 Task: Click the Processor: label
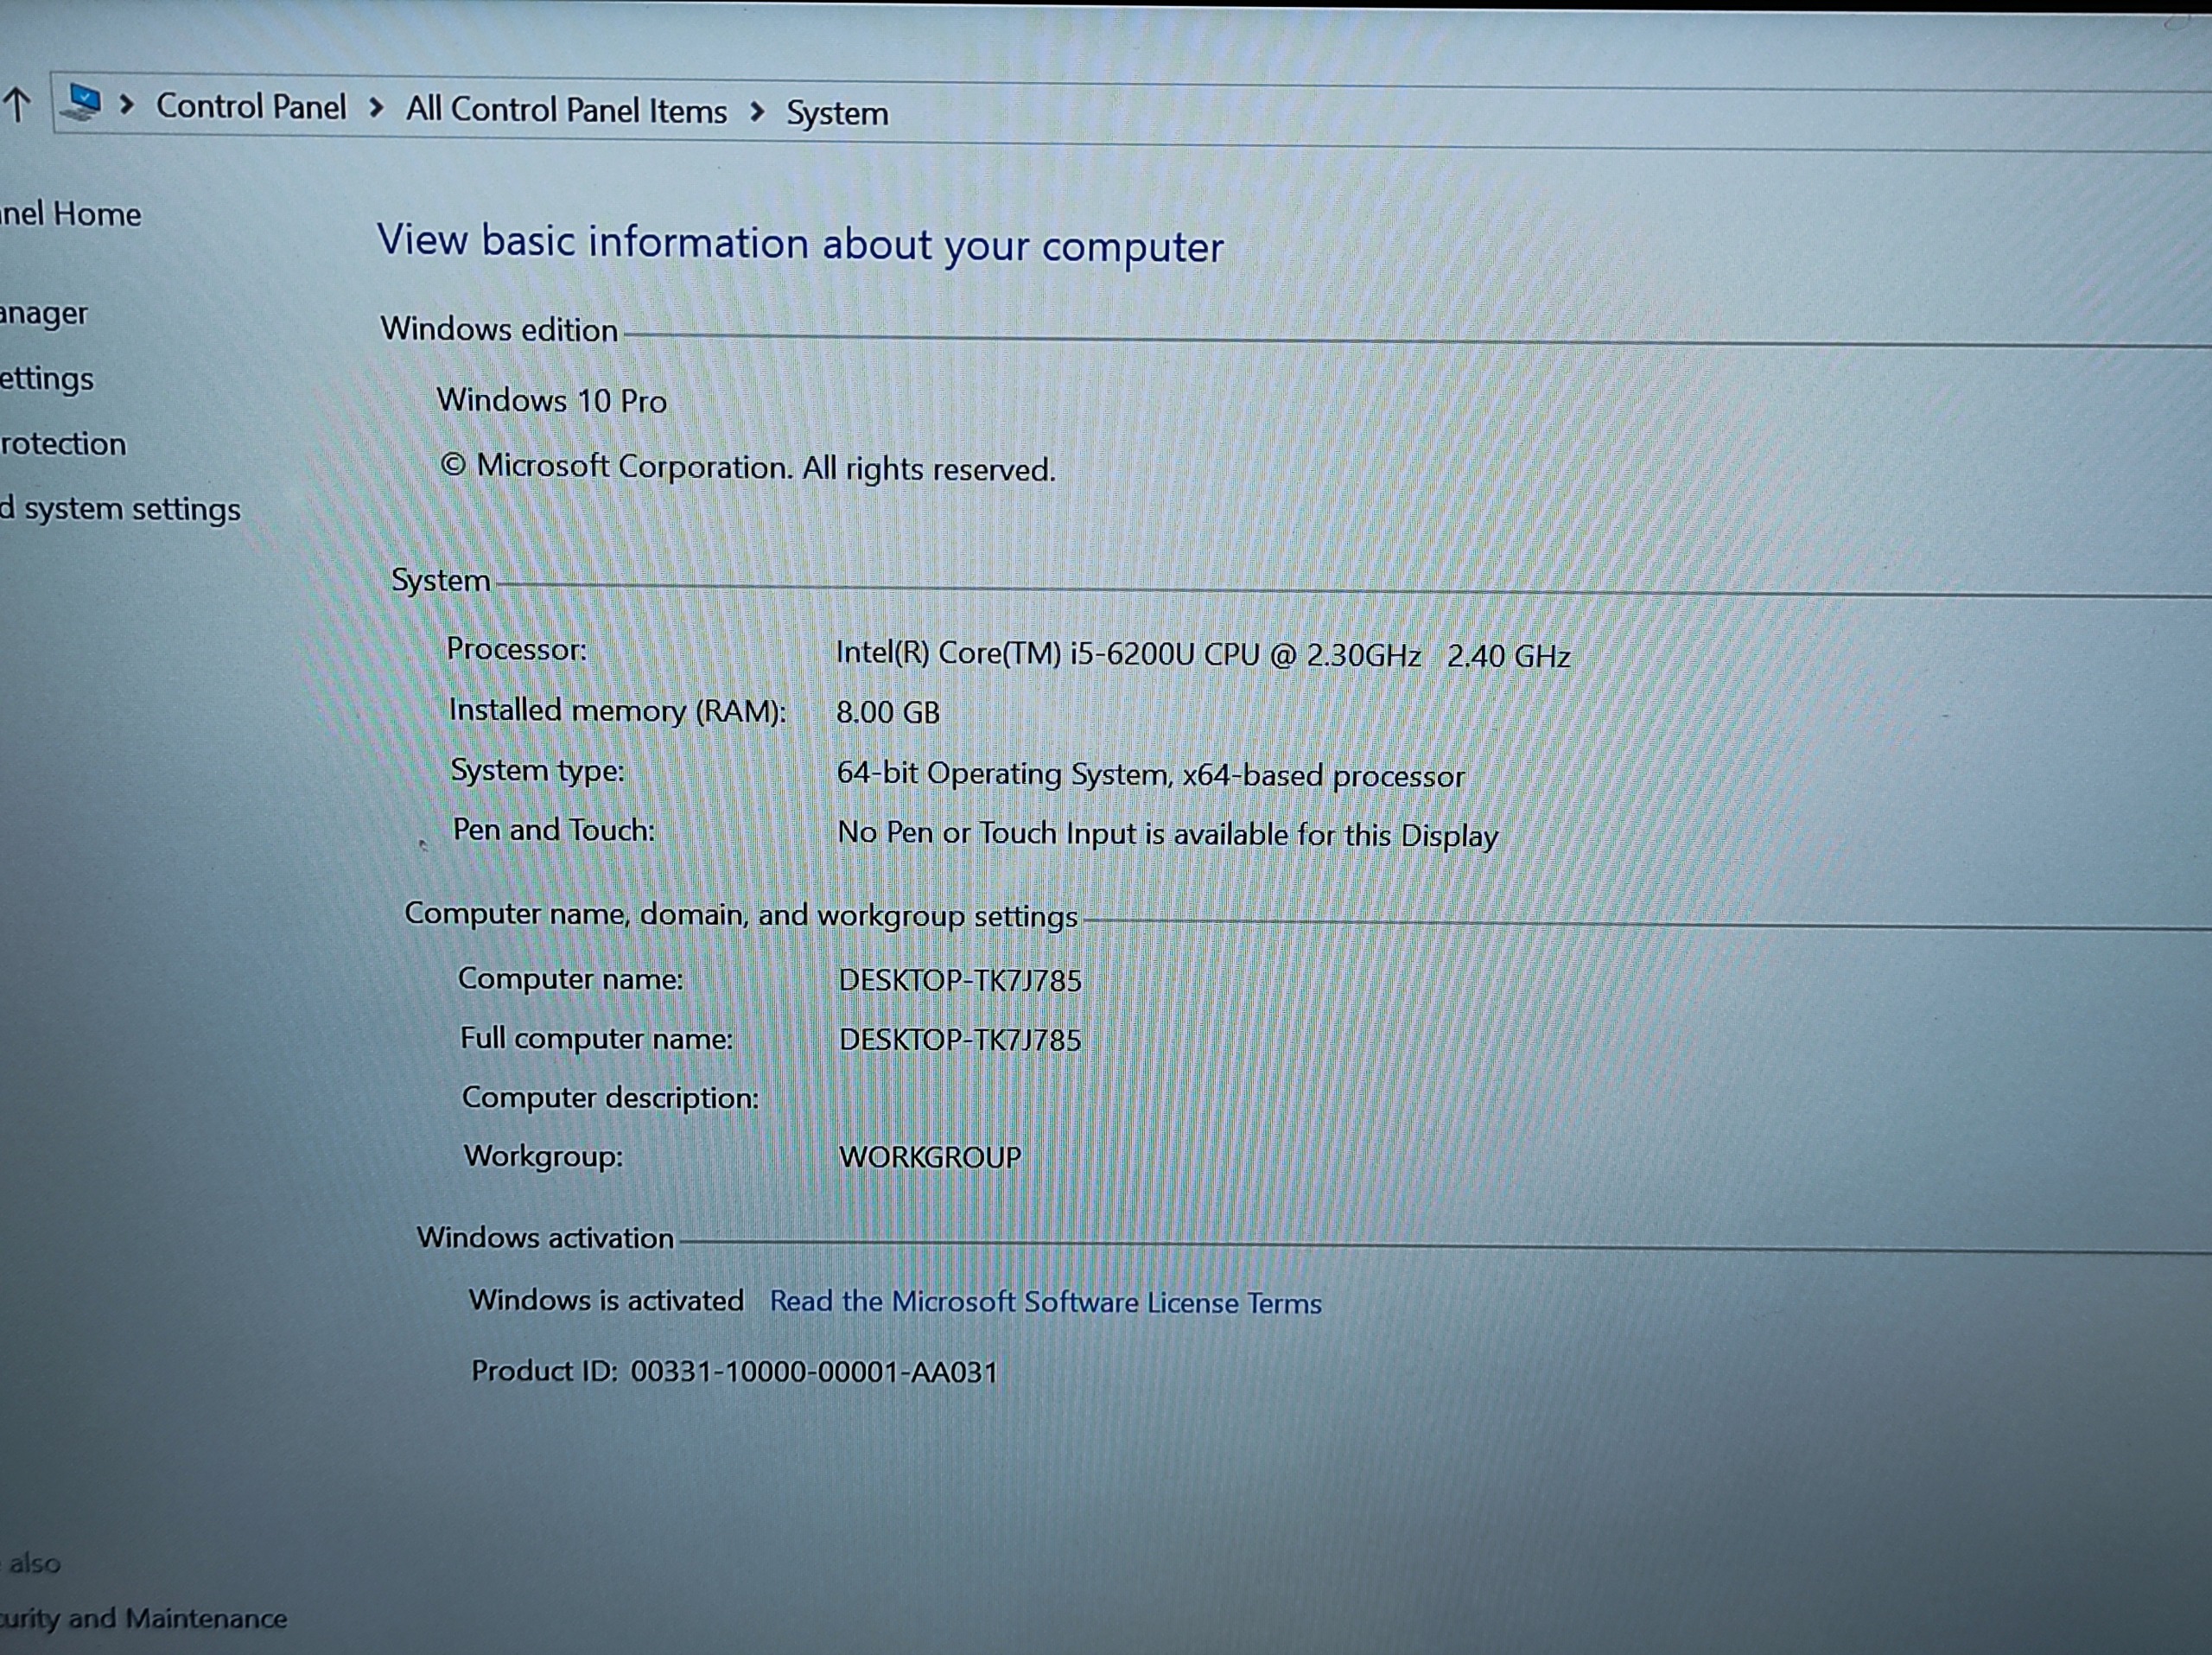tap(516, 650)
